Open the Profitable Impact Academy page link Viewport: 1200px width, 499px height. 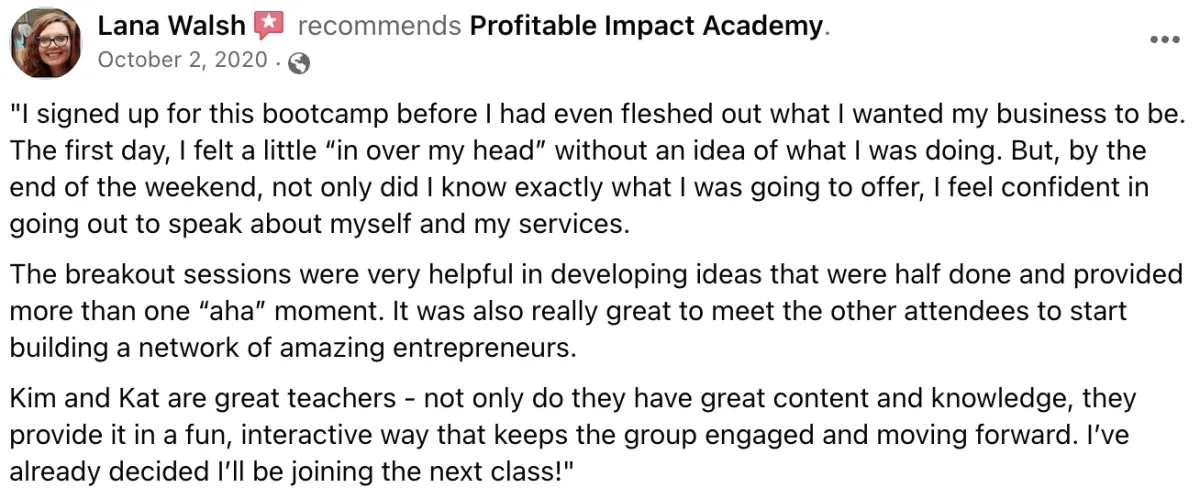(x=646, y=26)
